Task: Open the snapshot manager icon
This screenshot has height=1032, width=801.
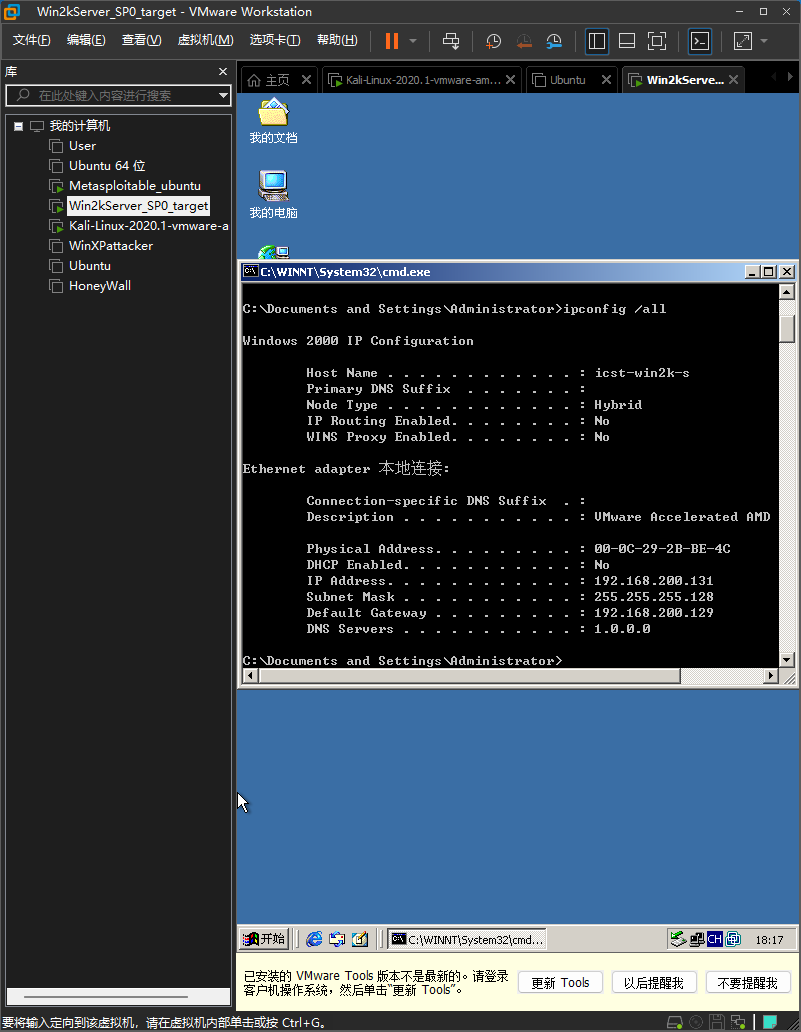Action: [x=554, y=41]
